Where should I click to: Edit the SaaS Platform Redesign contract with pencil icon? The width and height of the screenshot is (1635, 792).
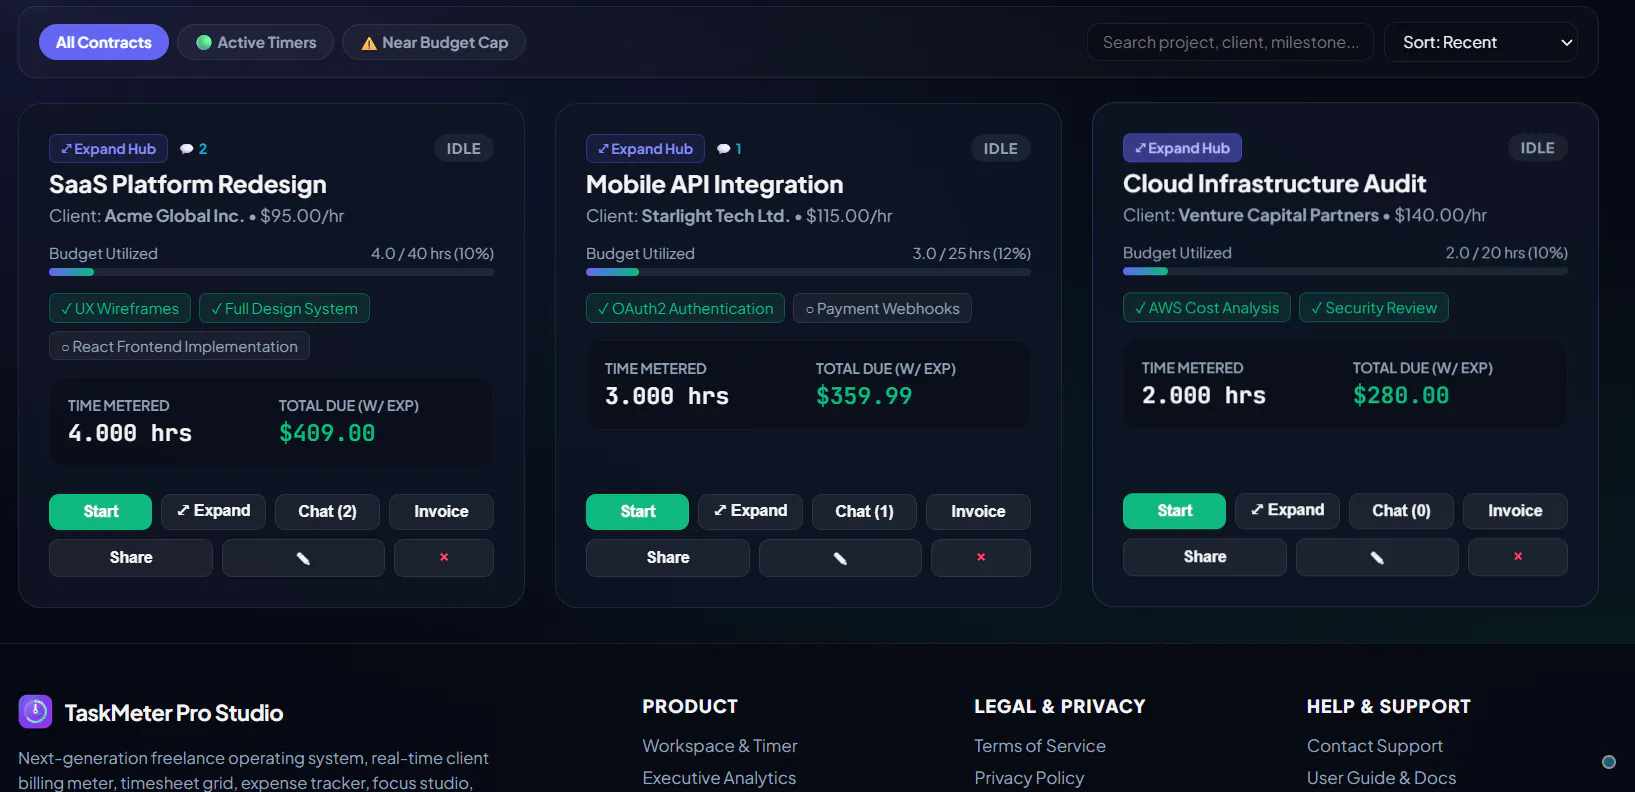pos(303,558)
